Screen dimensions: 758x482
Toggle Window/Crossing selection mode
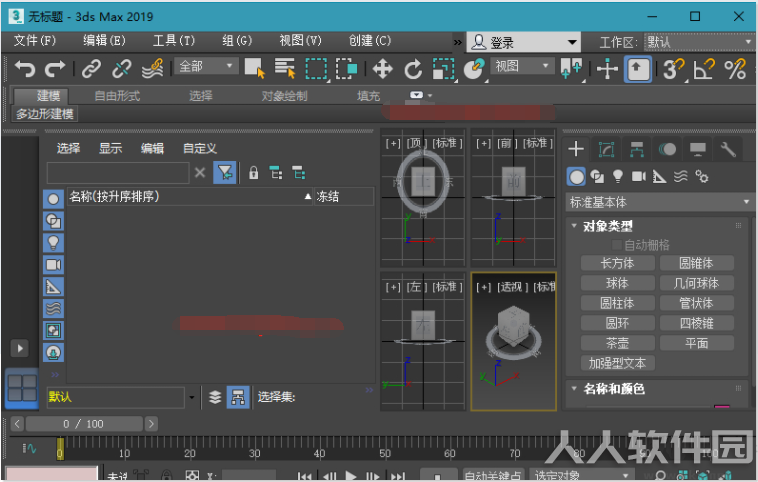click(x=346, y=69)
